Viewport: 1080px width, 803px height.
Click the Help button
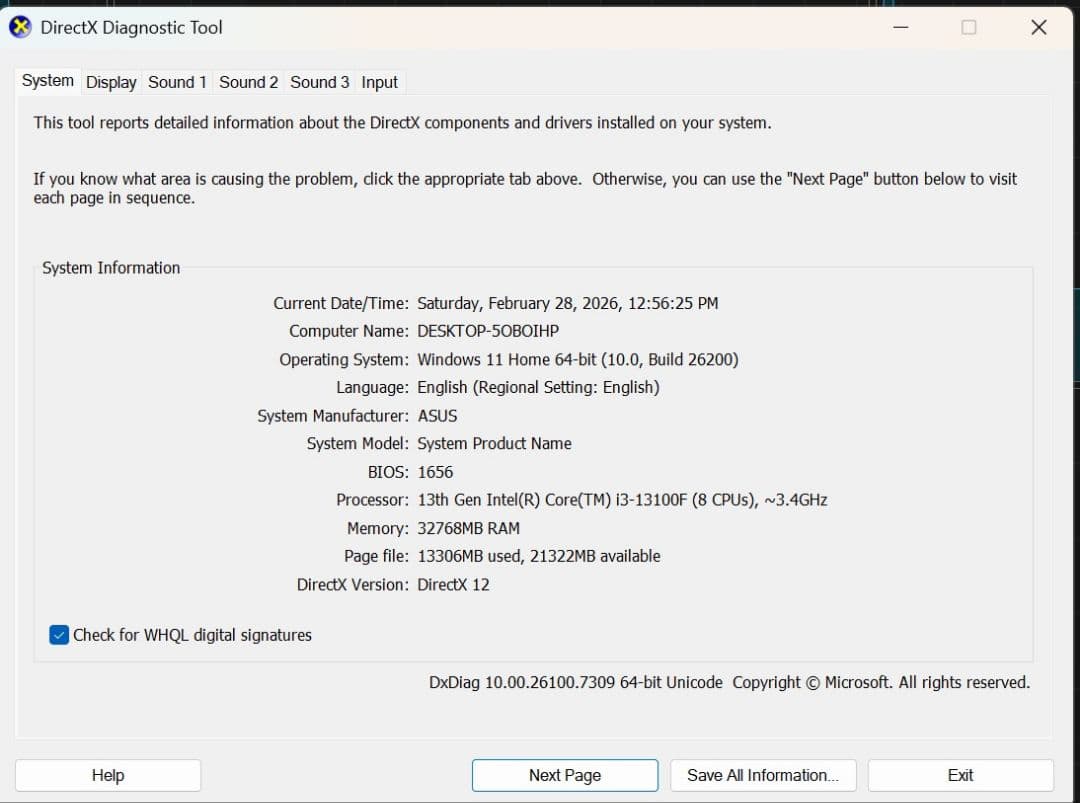108,775
